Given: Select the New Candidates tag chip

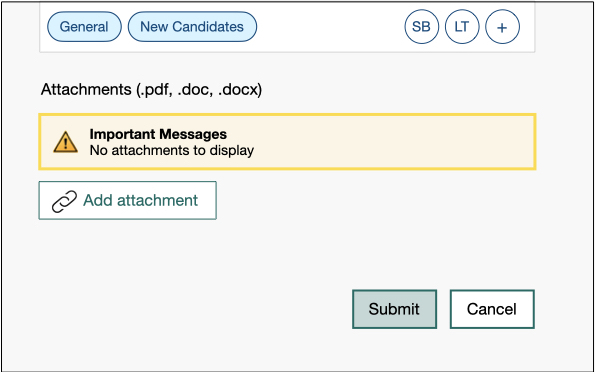Looking at the screenshot, I should [x=192, y=27].
